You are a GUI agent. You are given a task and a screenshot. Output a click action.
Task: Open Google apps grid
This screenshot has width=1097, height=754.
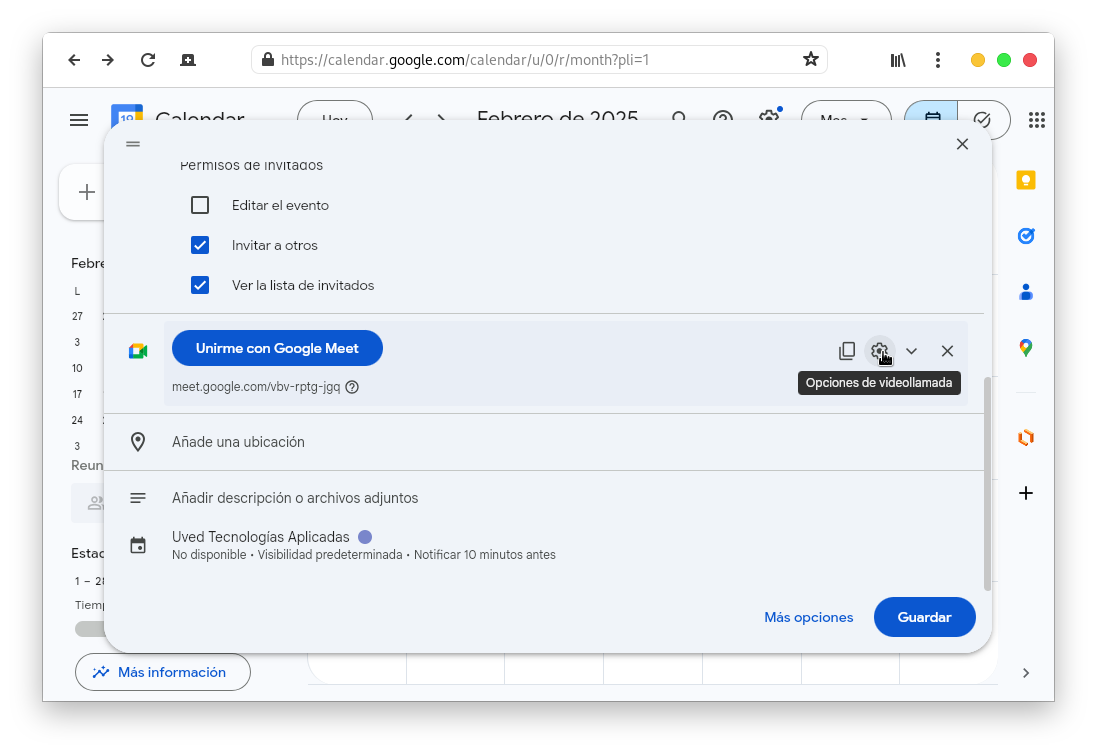point(1036,120)
